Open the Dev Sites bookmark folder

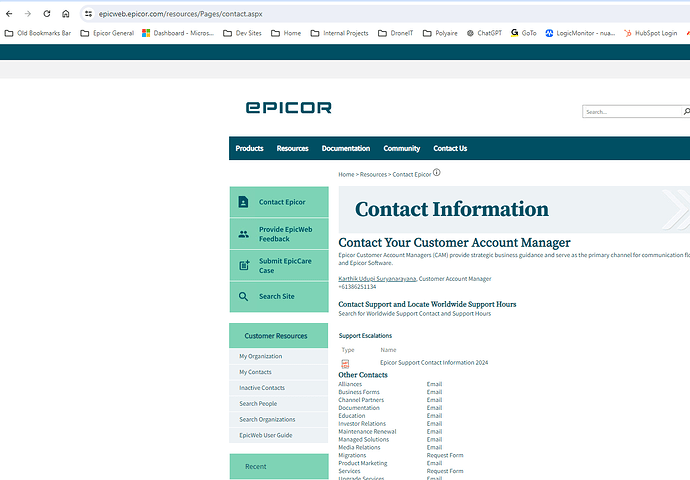click(x=242, y=33)
